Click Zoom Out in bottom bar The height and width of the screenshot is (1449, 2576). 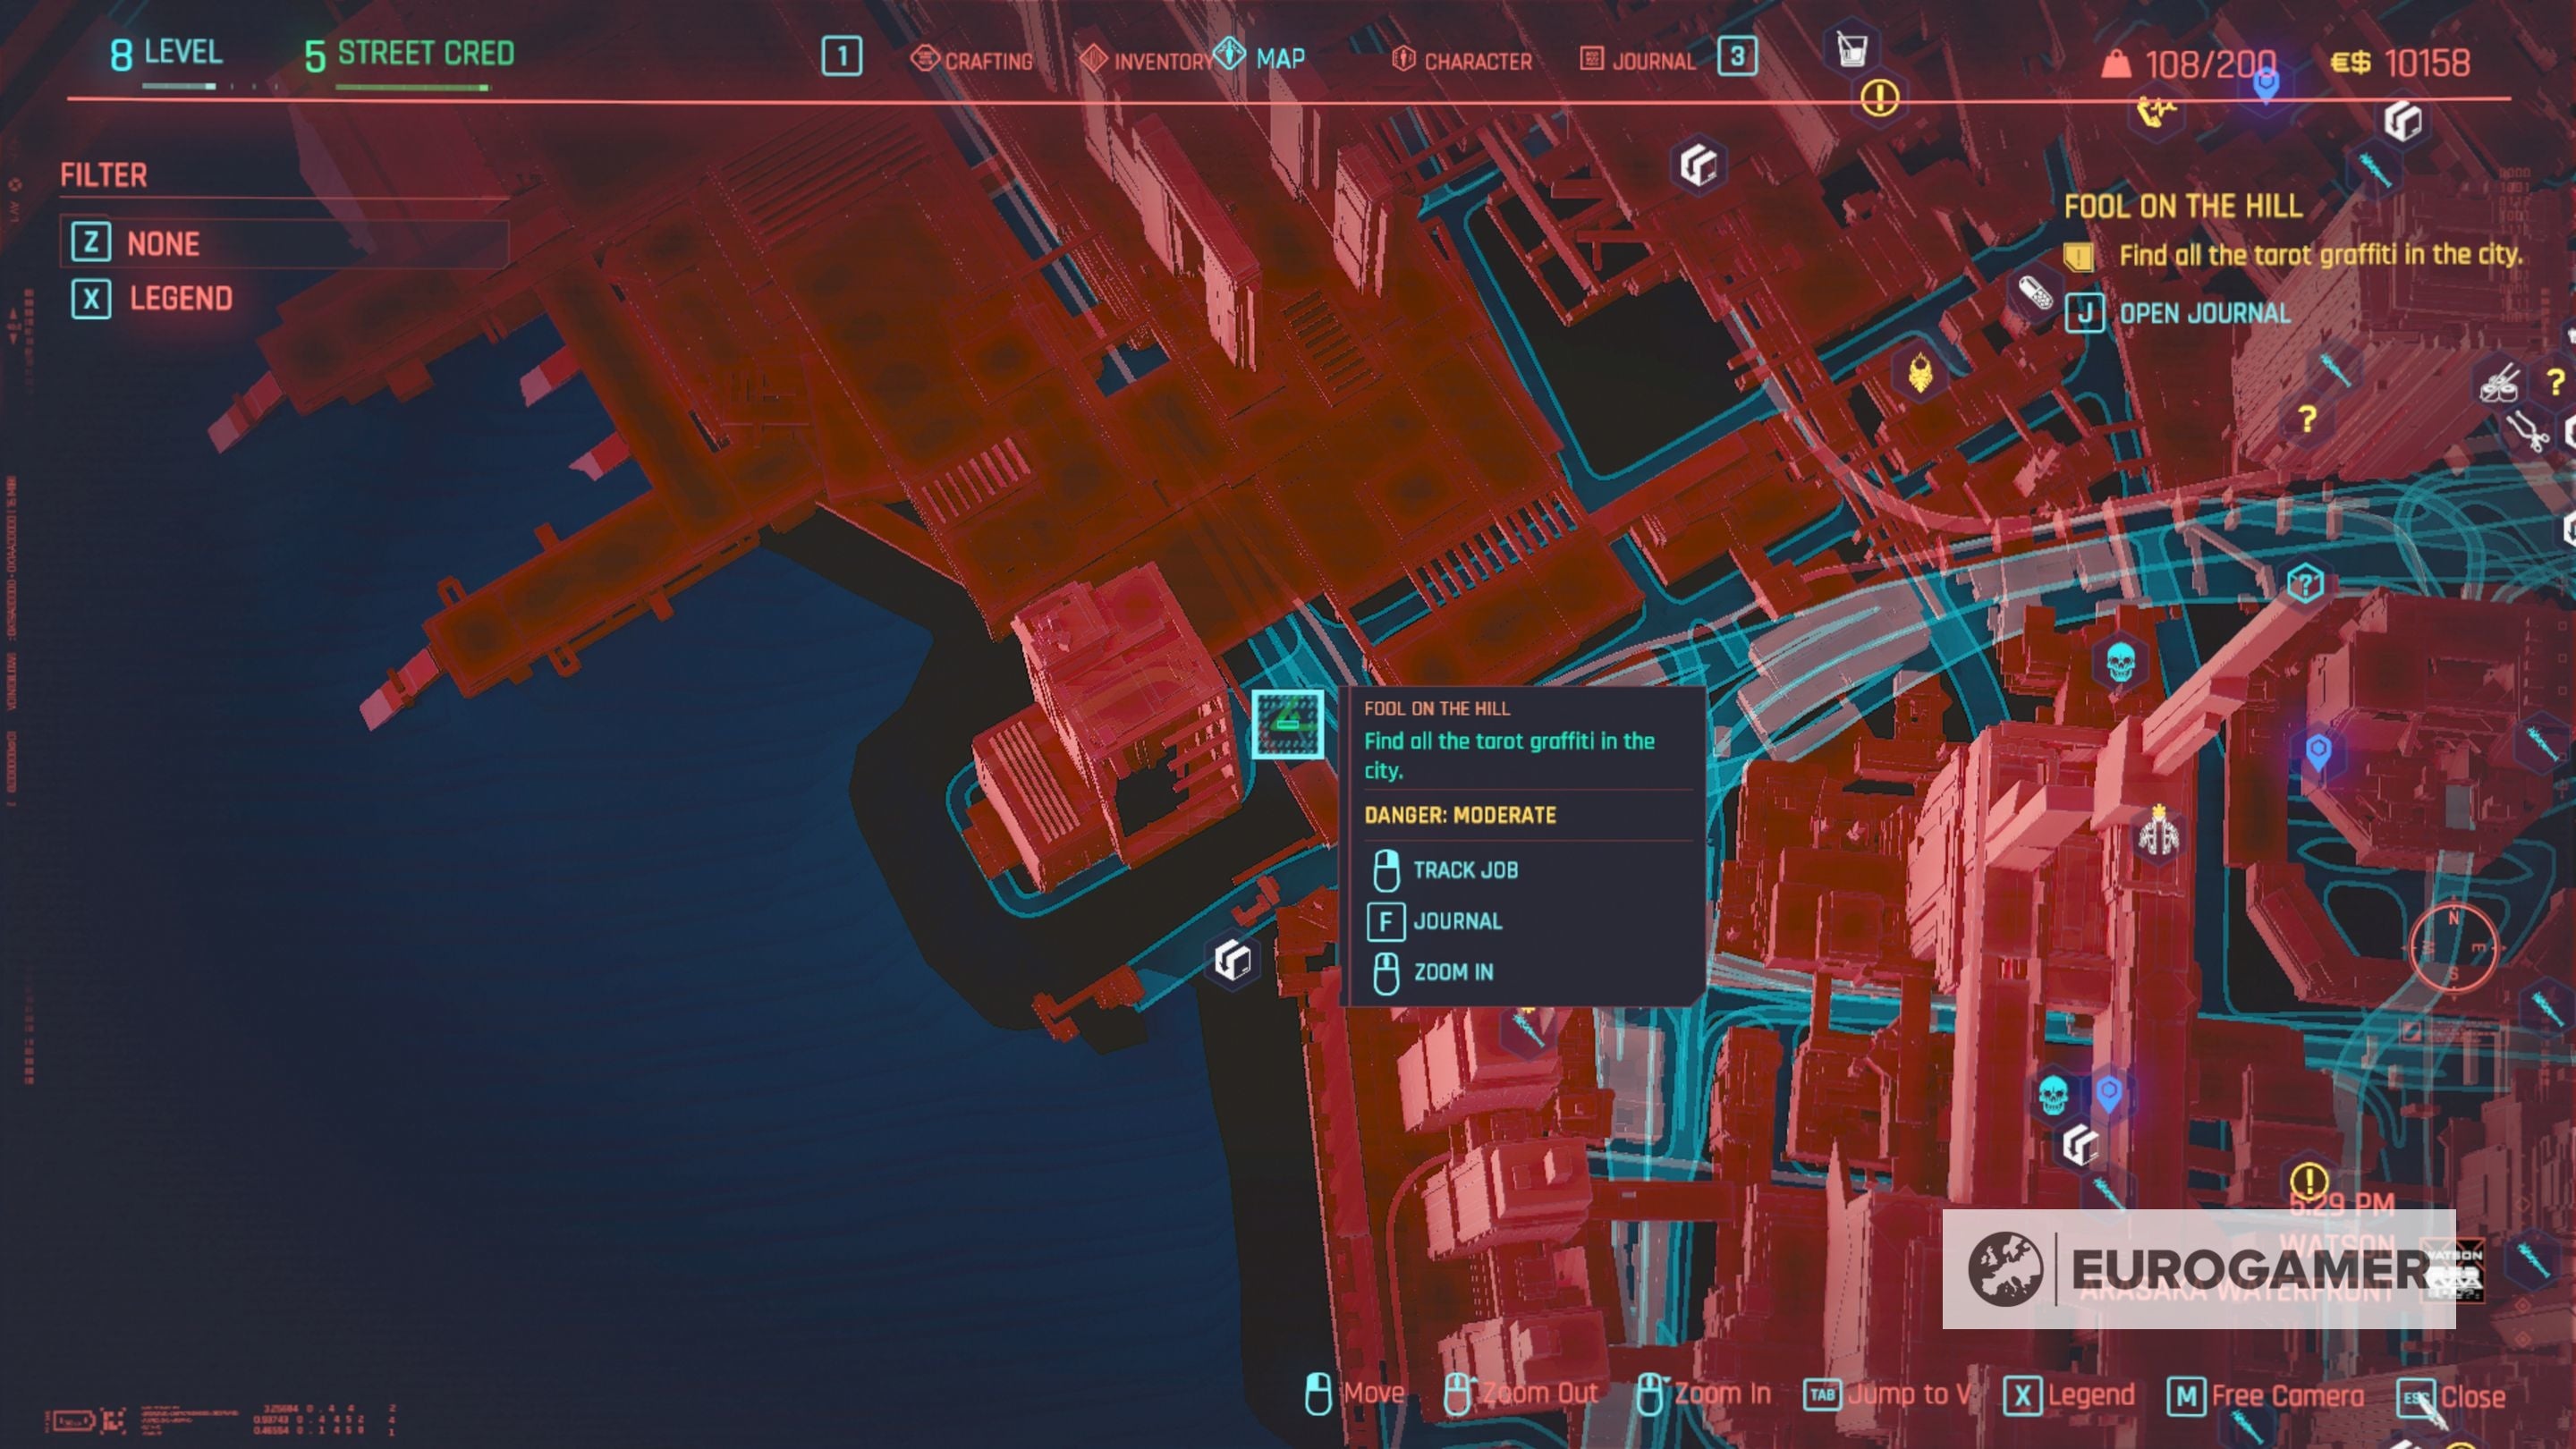click(x=1521, y=1394)
